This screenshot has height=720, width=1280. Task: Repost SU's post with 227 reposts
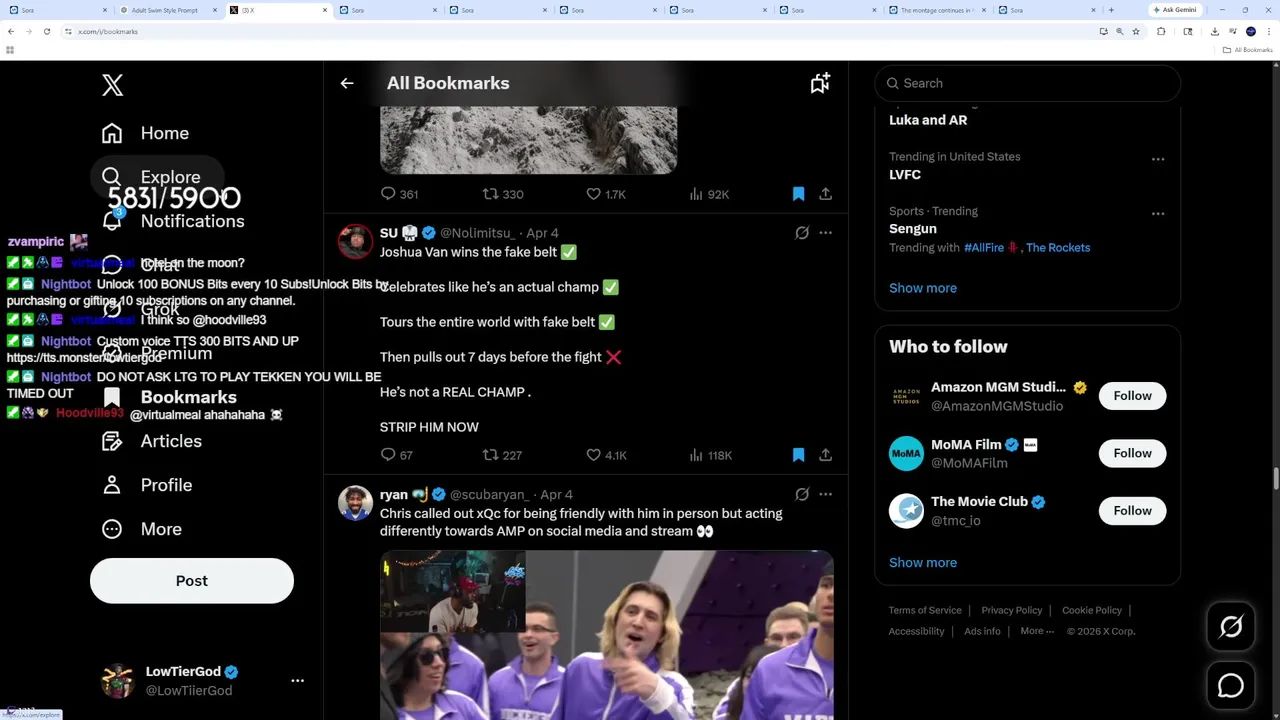coord(502,455)
